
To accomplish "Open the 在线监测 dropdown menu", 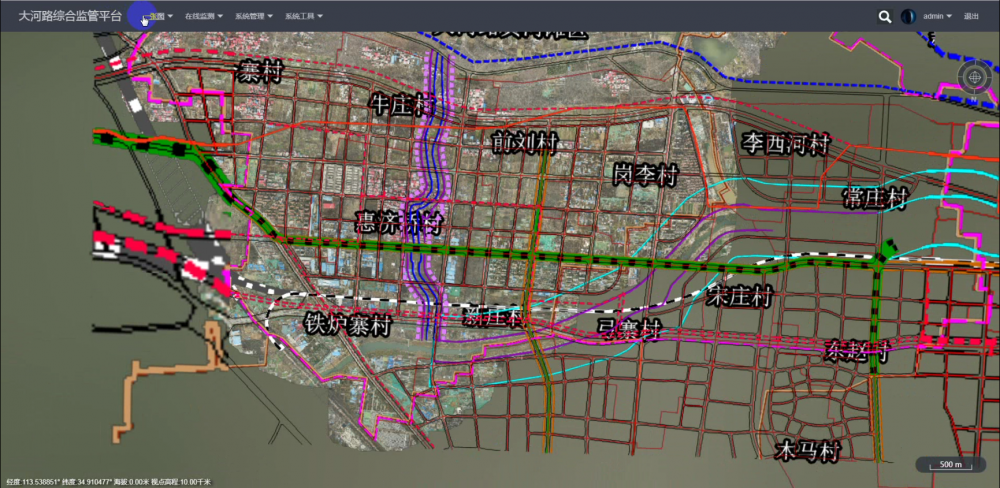I will pyautogui.click(x=207, y=17).
